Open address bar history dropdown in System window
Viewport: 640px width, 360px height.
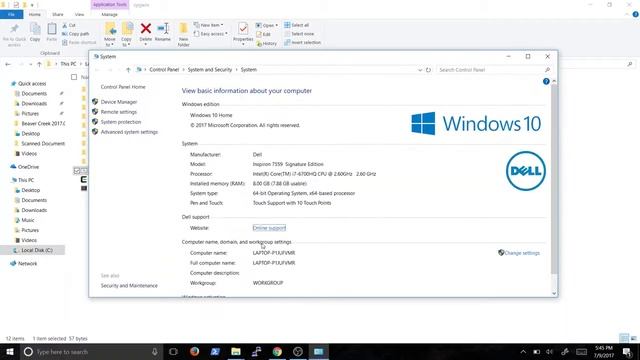point(420,70)
